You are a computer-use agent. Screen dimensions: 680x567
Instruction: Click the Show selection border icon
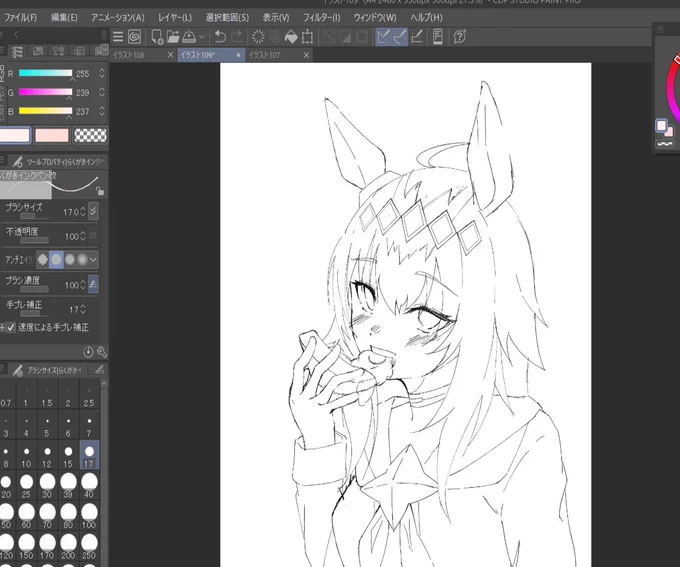click(362, 37)
